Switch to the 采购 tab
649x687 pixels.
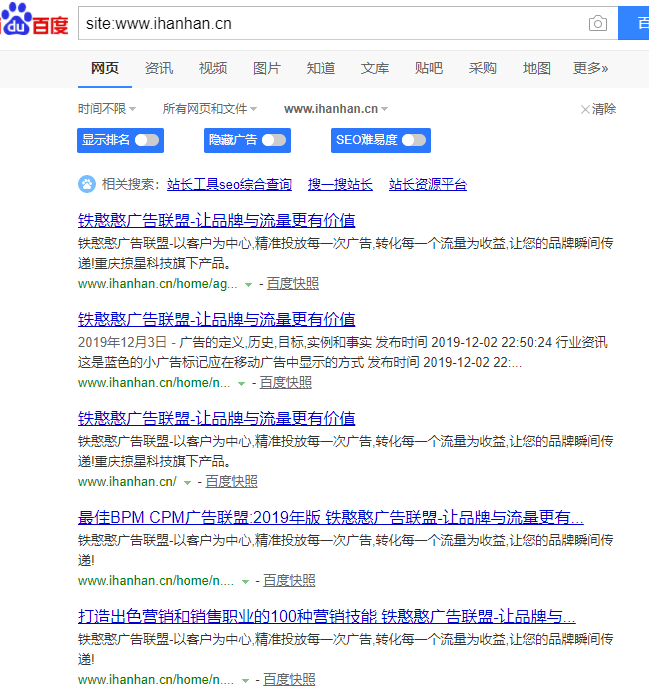(x=482, y=68)
